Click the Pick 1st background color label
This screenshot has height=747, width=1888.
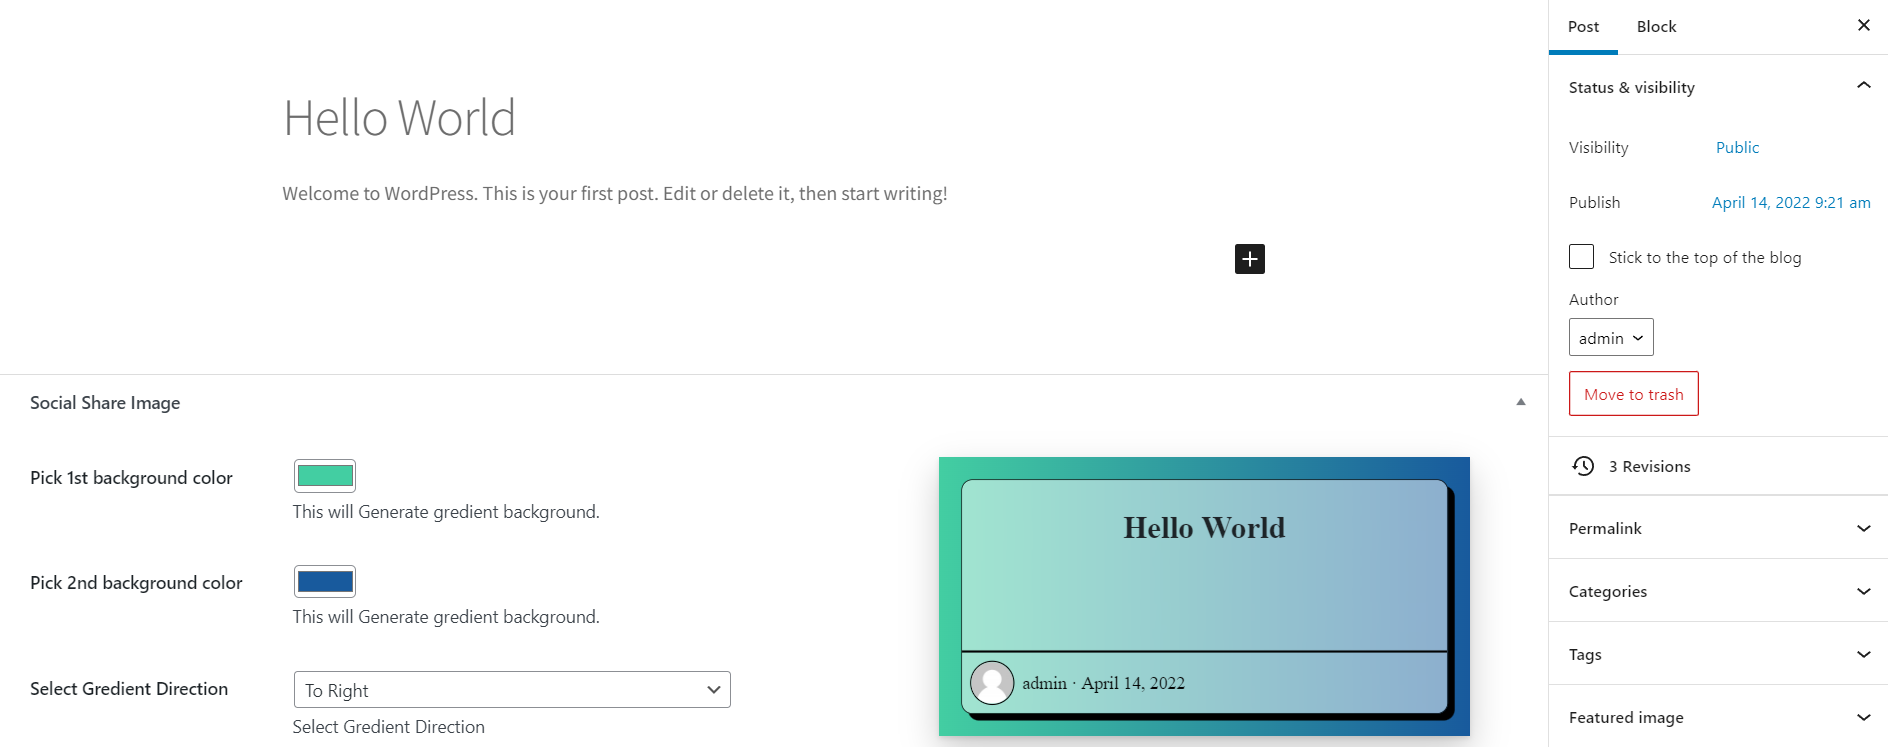click(x=131, y=478)
